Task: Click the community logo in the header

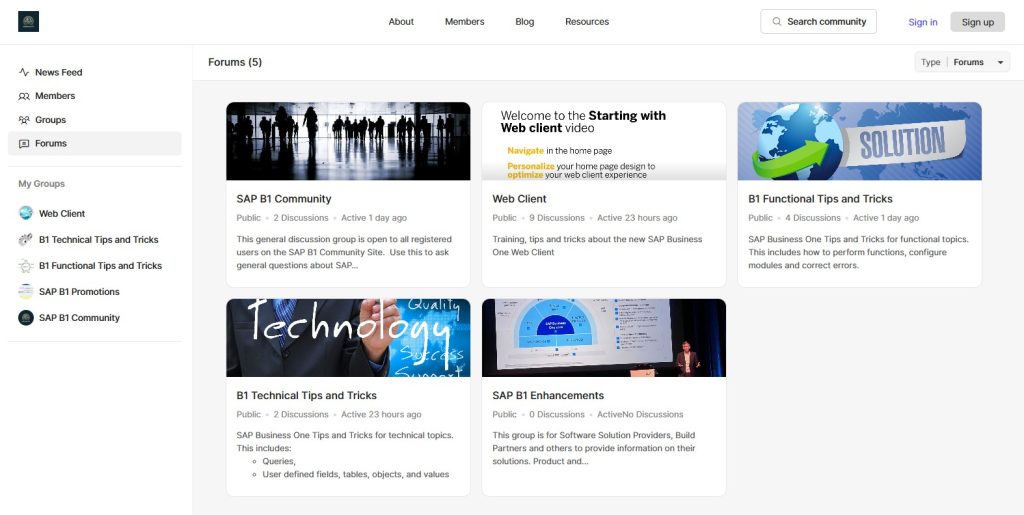Action: tap(28, 22)
